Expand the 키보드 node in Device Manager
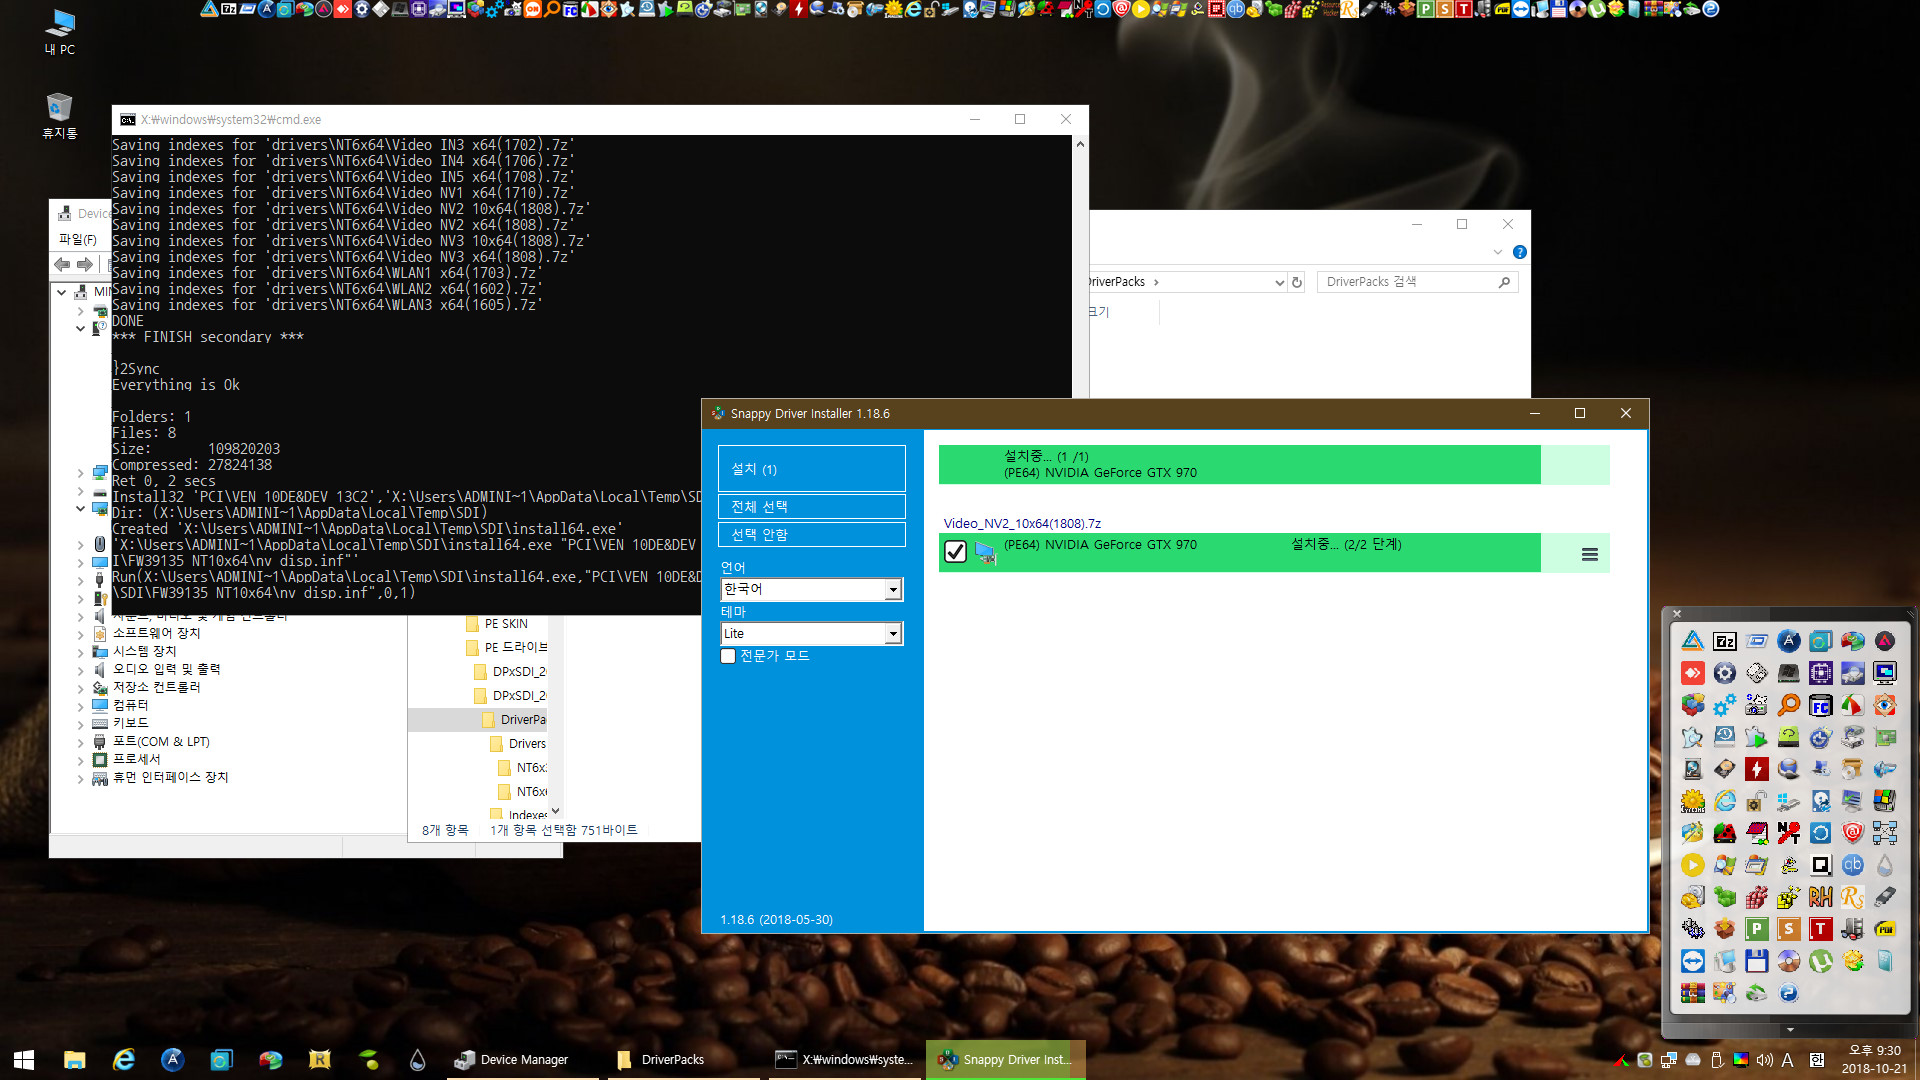The width and height of the screenshot is (1920, 1080). pos(81,724)
